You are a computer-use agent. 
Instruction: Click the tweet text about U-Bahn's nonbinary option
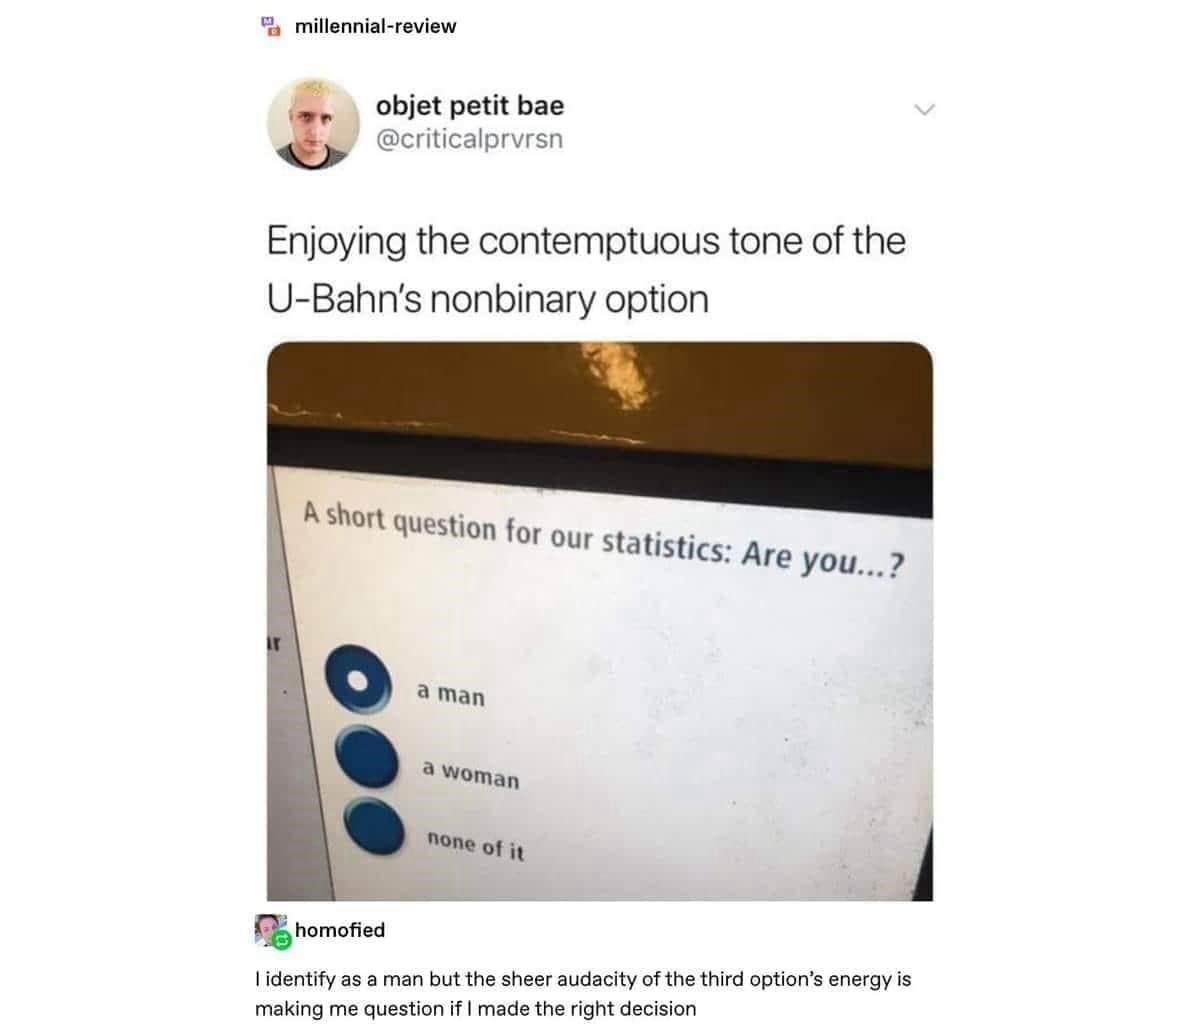pos(585,270)
